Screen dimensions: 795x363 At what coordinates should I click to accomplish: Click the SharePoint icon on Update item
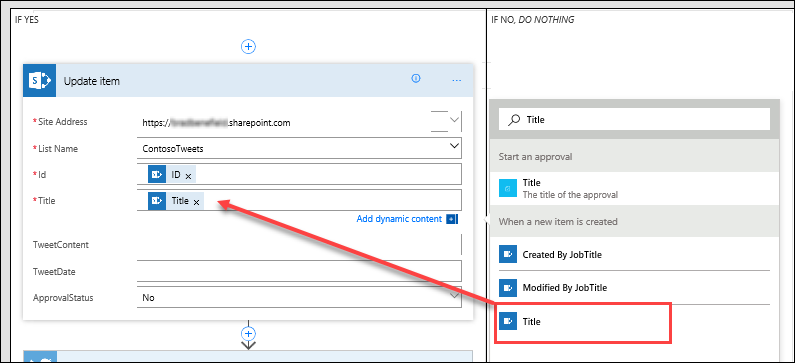click(40, 80)
